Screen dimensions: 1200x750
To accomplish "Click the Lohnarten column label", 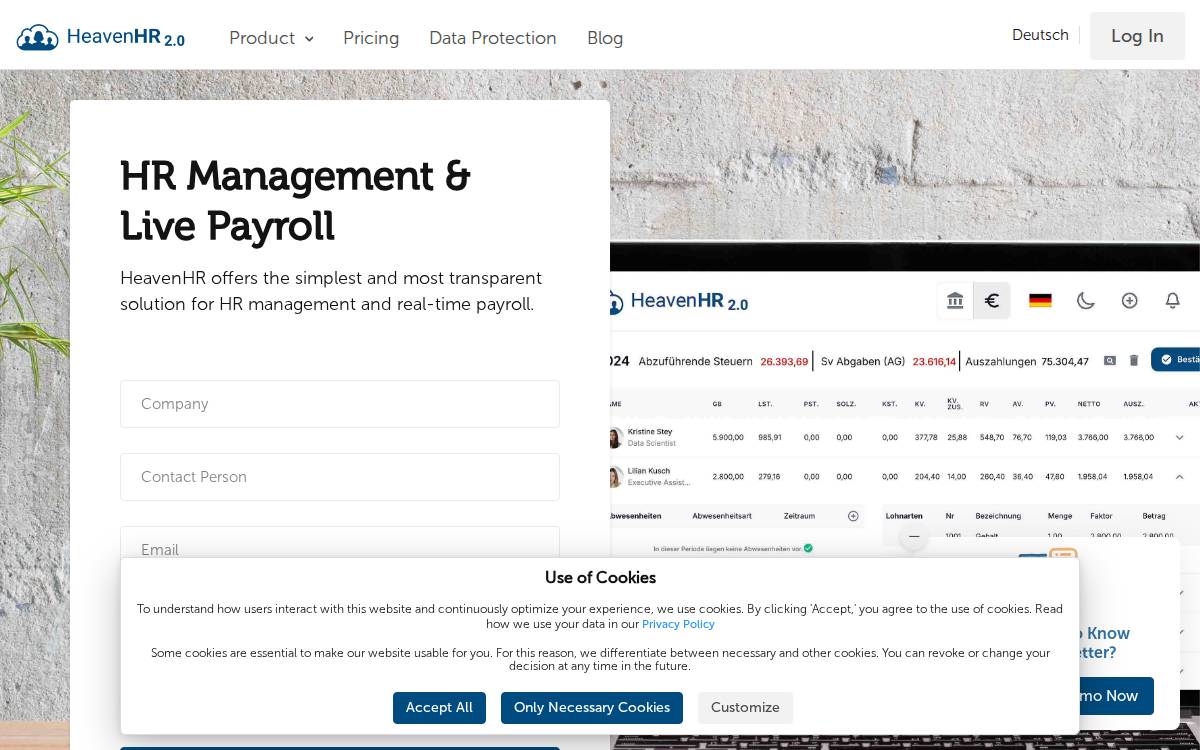I will 903,516.
